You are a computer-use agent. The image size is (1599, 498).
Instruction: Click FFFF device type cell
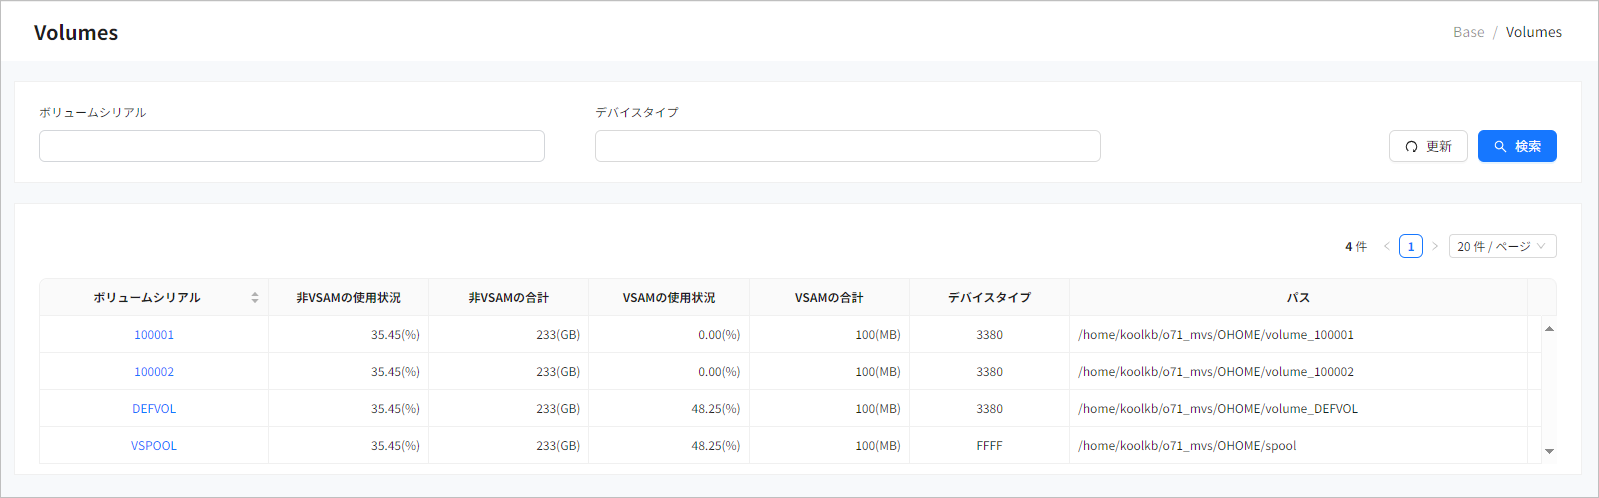(x=989, y=446)
